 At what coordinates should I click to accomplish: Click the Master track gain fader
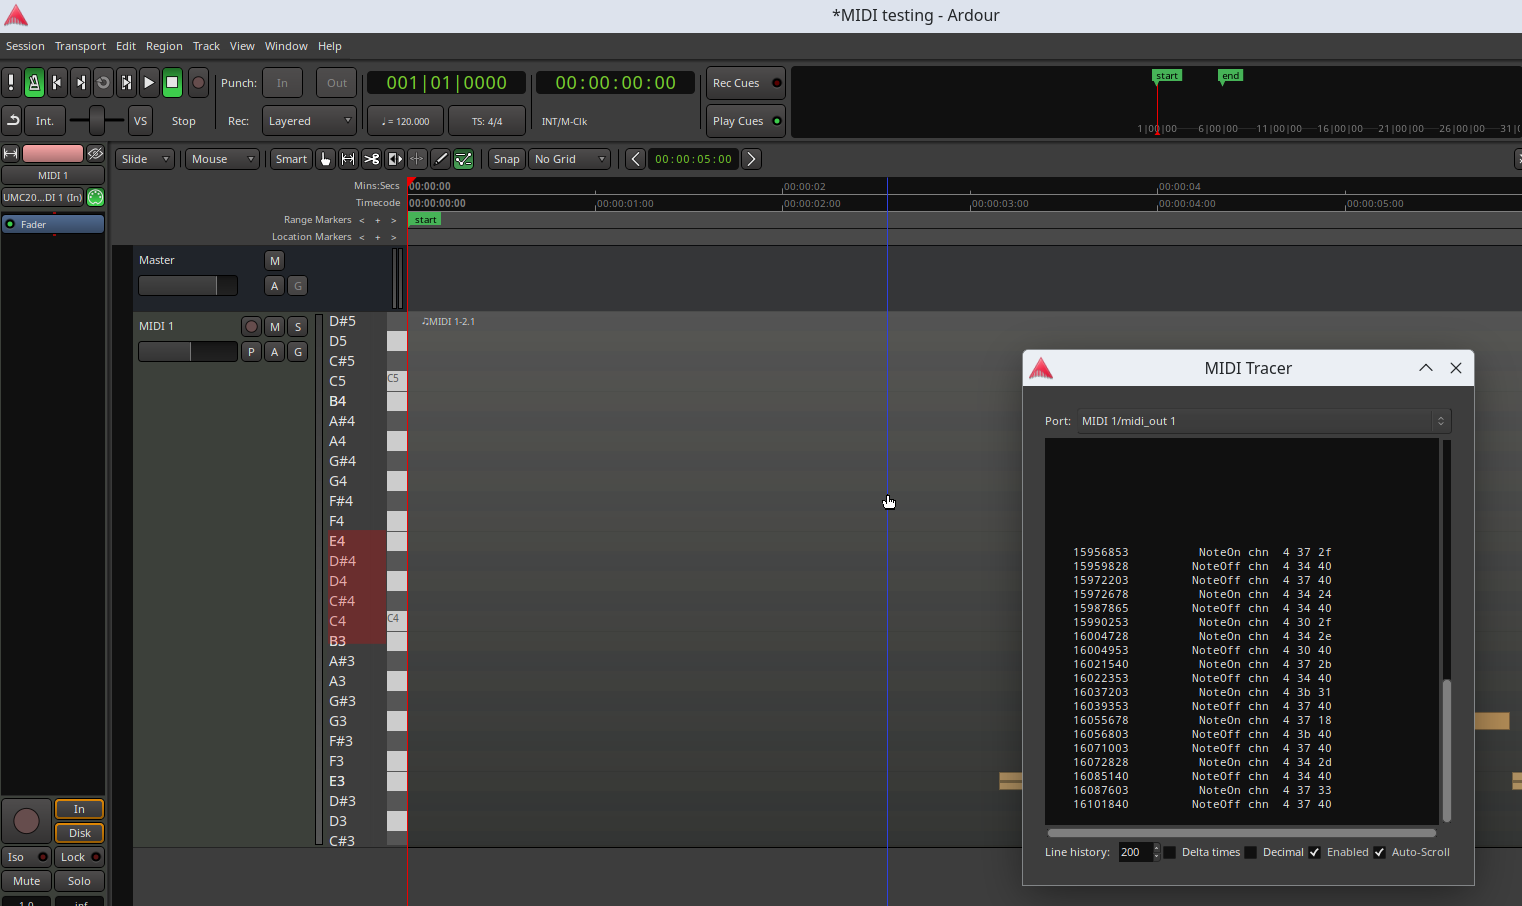point(187,286)
